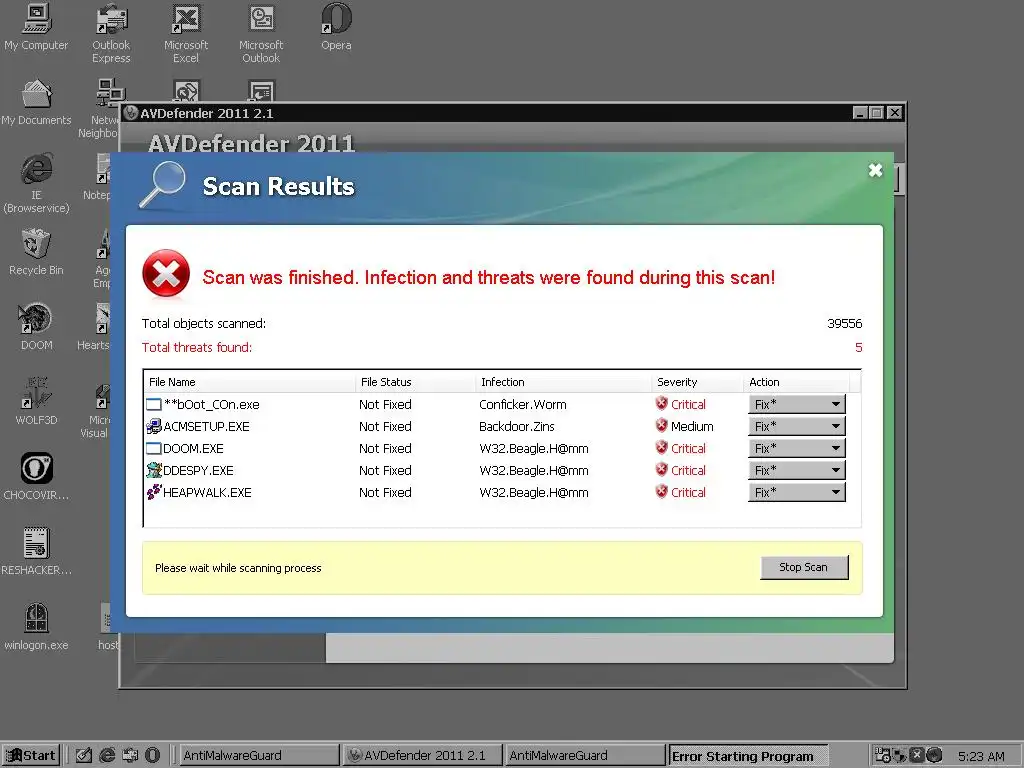Launch WOLF3D desktop shortcut

(x=36, y=402)
